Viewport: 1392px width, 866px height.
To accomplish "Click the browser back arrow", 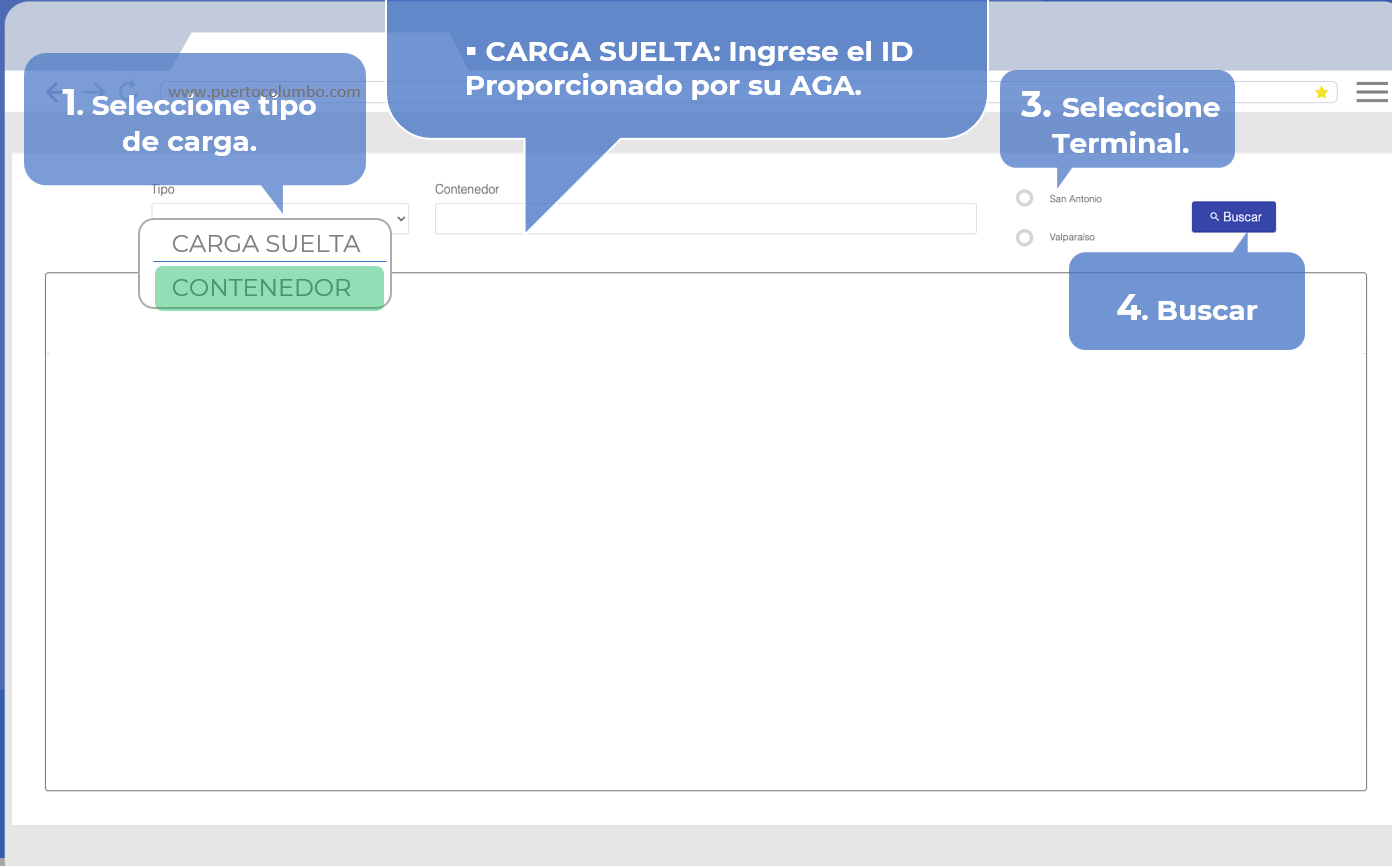I will (55, 92).
